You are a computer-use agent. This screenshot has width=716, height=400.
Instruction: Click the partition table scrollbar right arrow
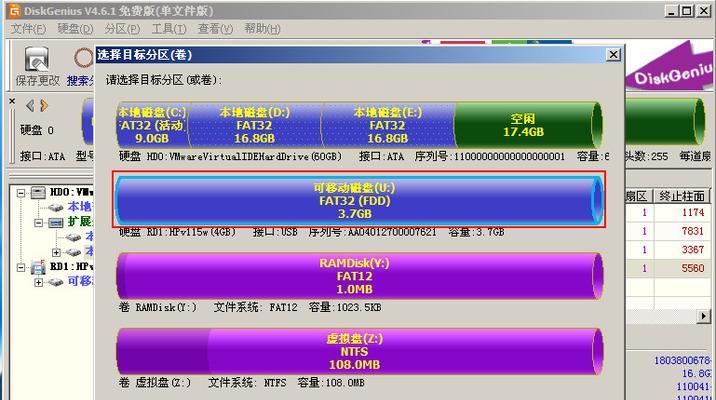coord(704,316)
